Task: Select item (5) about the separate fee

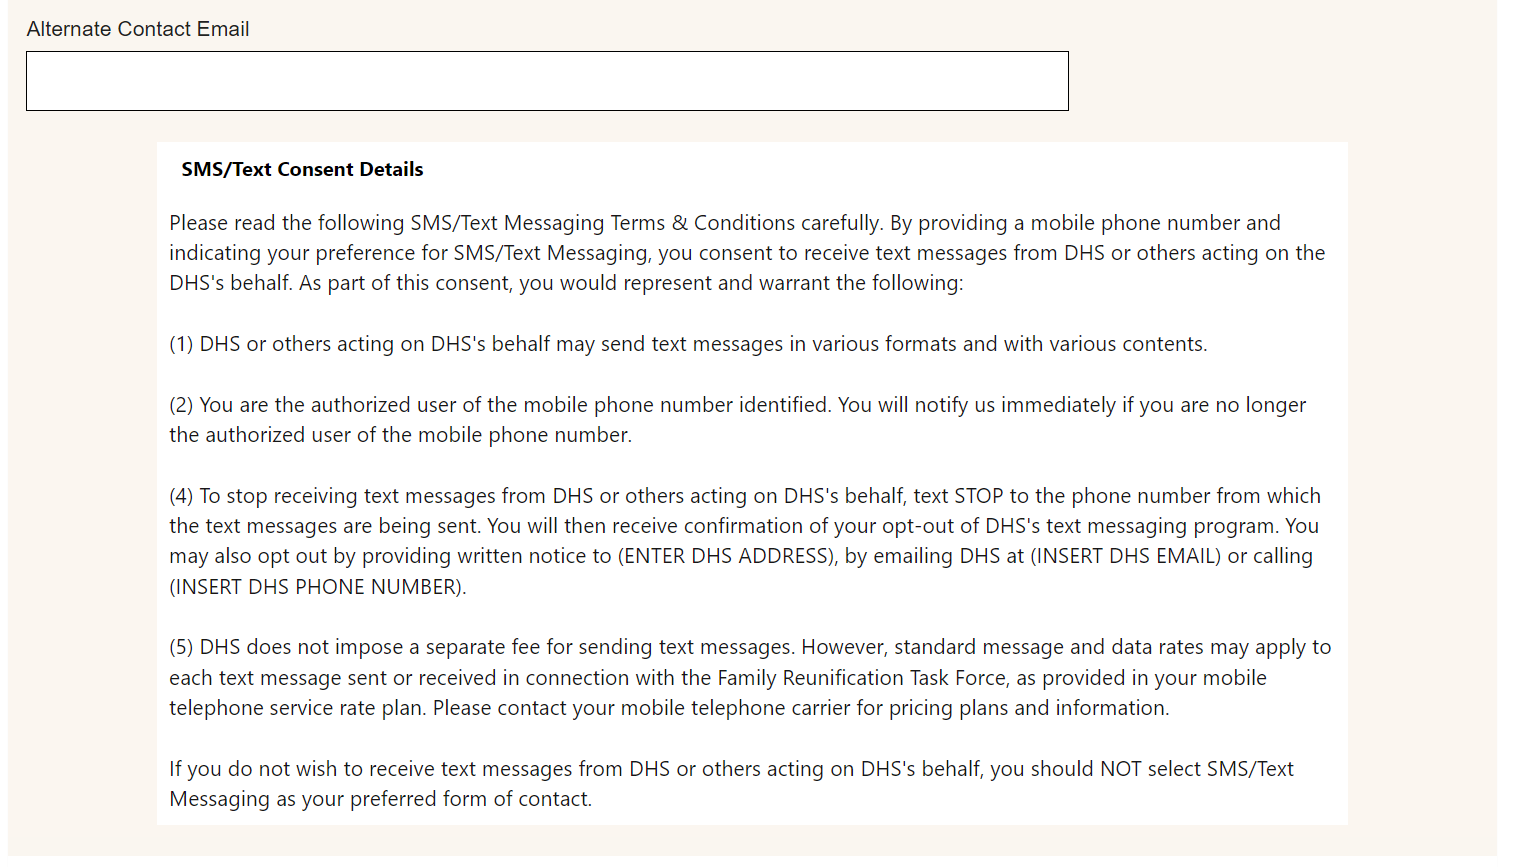Action: [x=750, y=678]
